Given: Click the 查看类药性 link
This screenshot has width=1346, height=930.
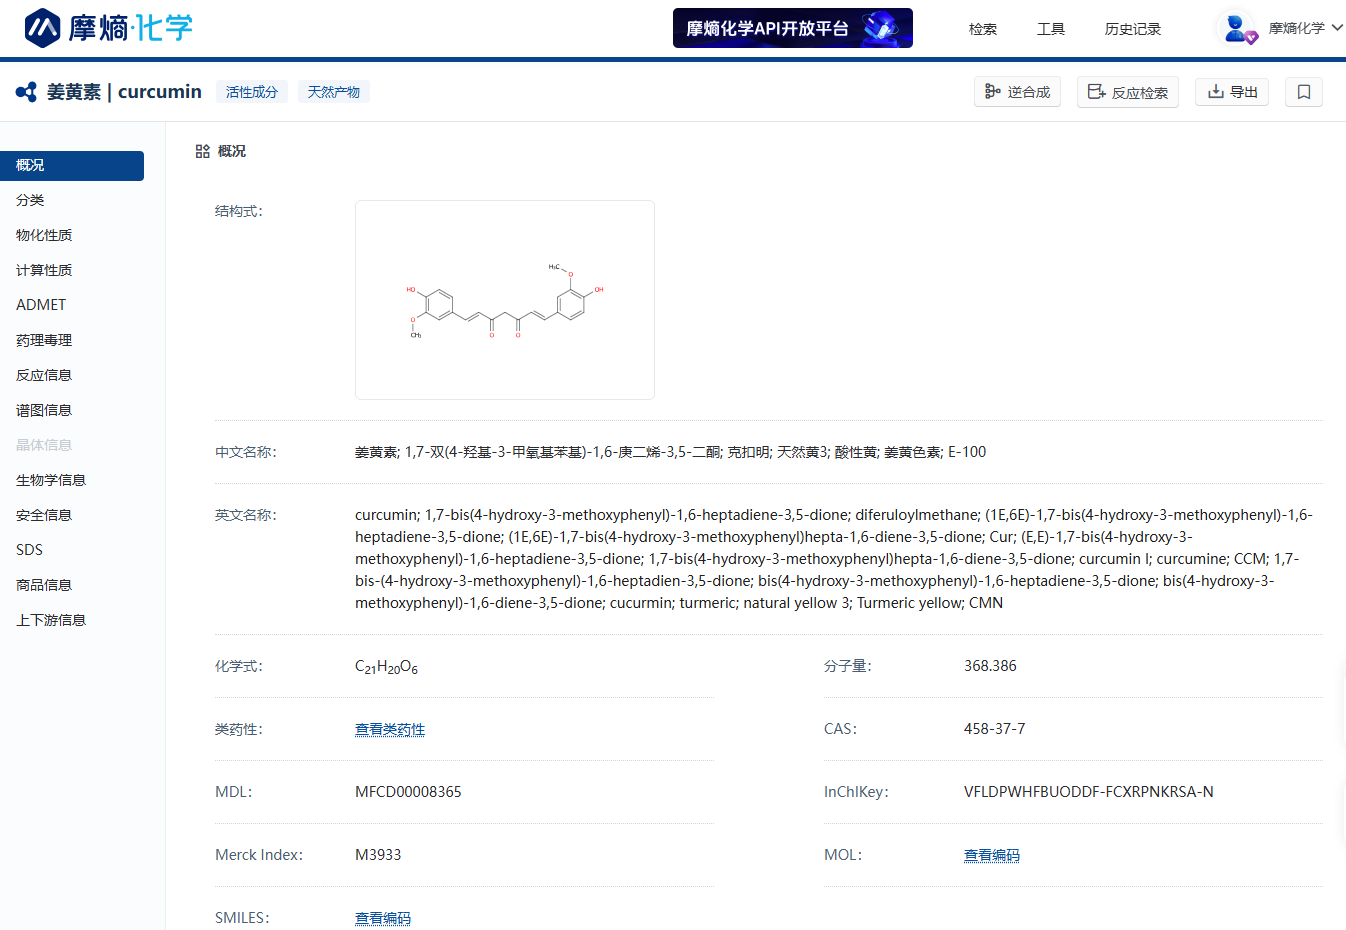Looking at the screenshot, I should pyautogui.click(x=390, y=729).
